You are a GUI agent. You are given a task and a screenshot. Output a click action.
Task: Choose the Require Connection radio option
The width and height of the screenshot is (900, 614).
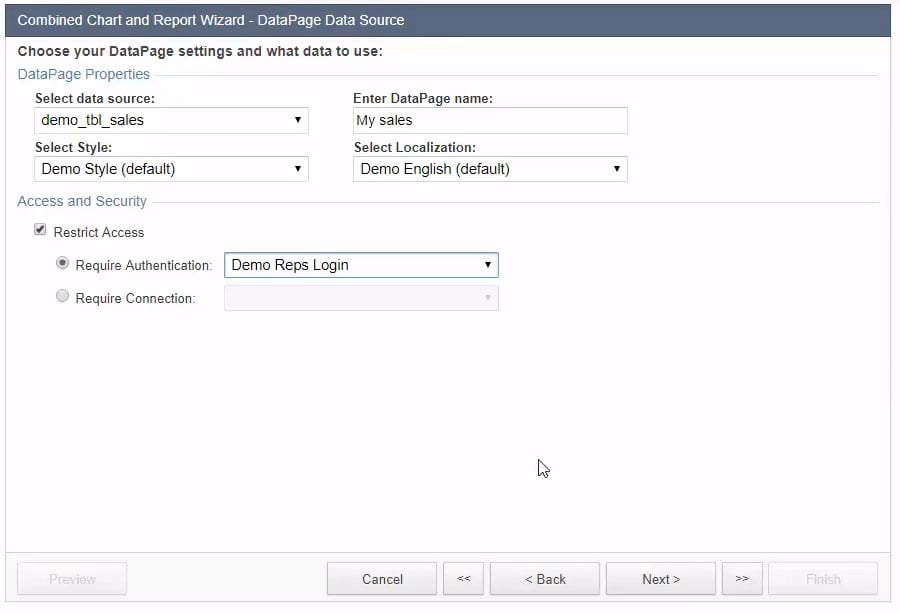pos(63,297)
